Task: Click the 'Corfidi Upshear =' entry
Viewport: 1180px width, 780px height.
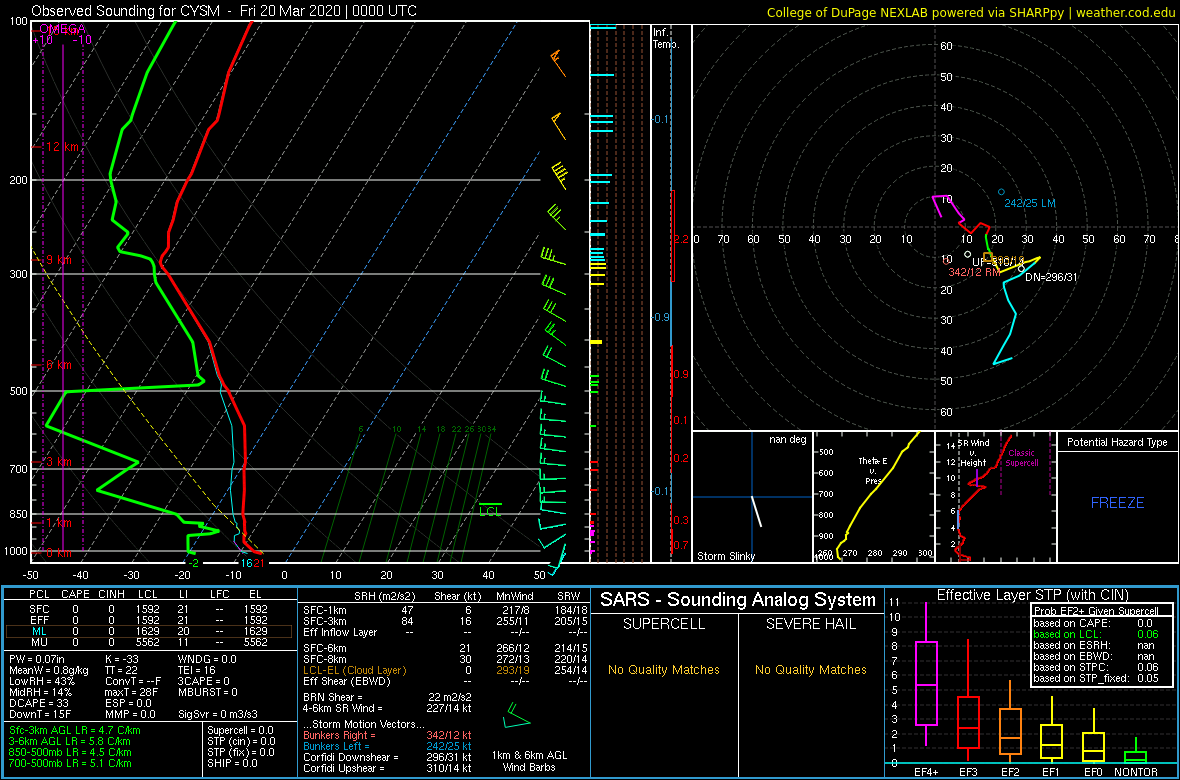Action: (387, 767)
